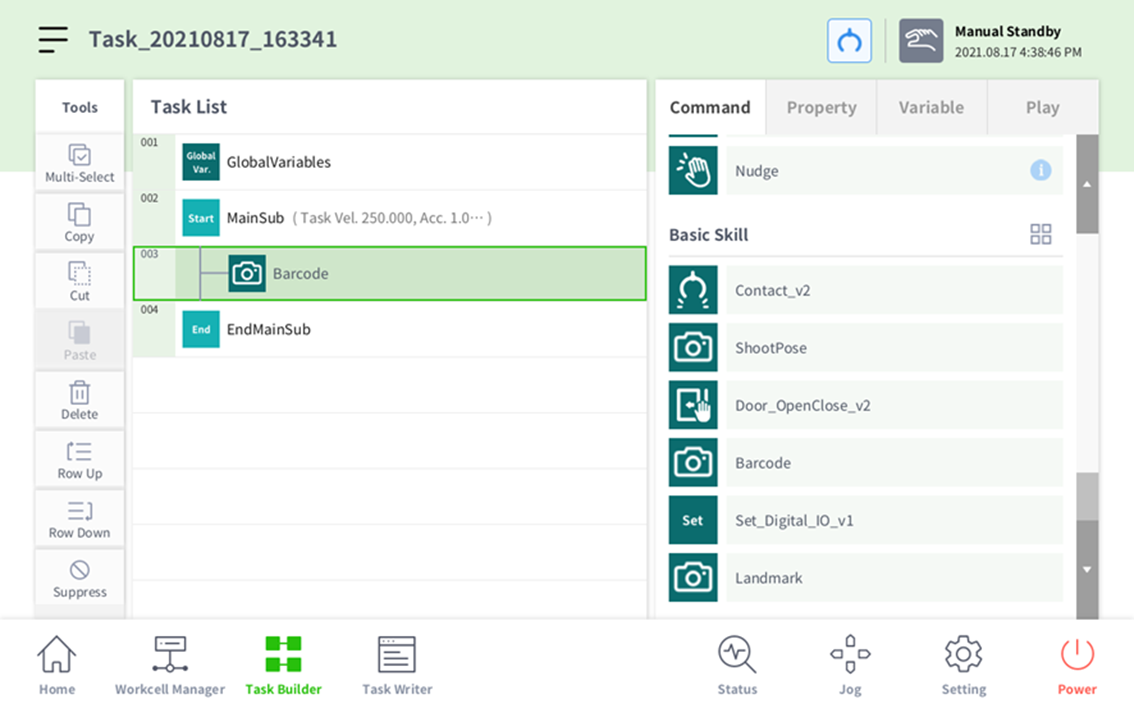1134x708 pixels.
Task: Select the MainSub row in Task List
Action: click(390, 218)
